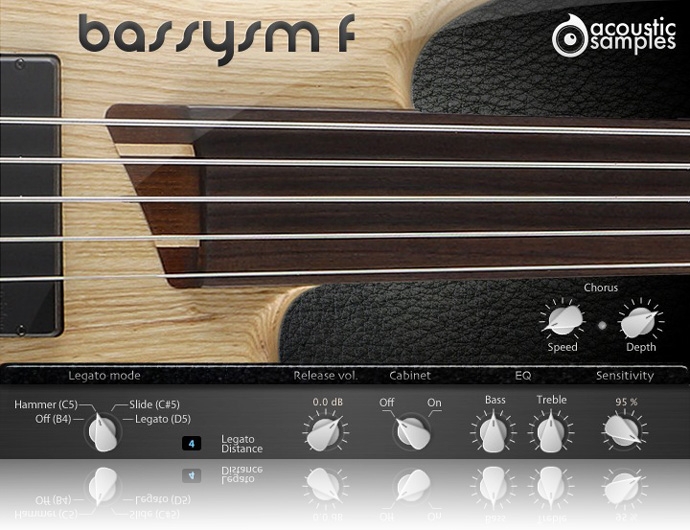Click the Treble EQ knob
The image size is (690, 530).
(551, 432)
